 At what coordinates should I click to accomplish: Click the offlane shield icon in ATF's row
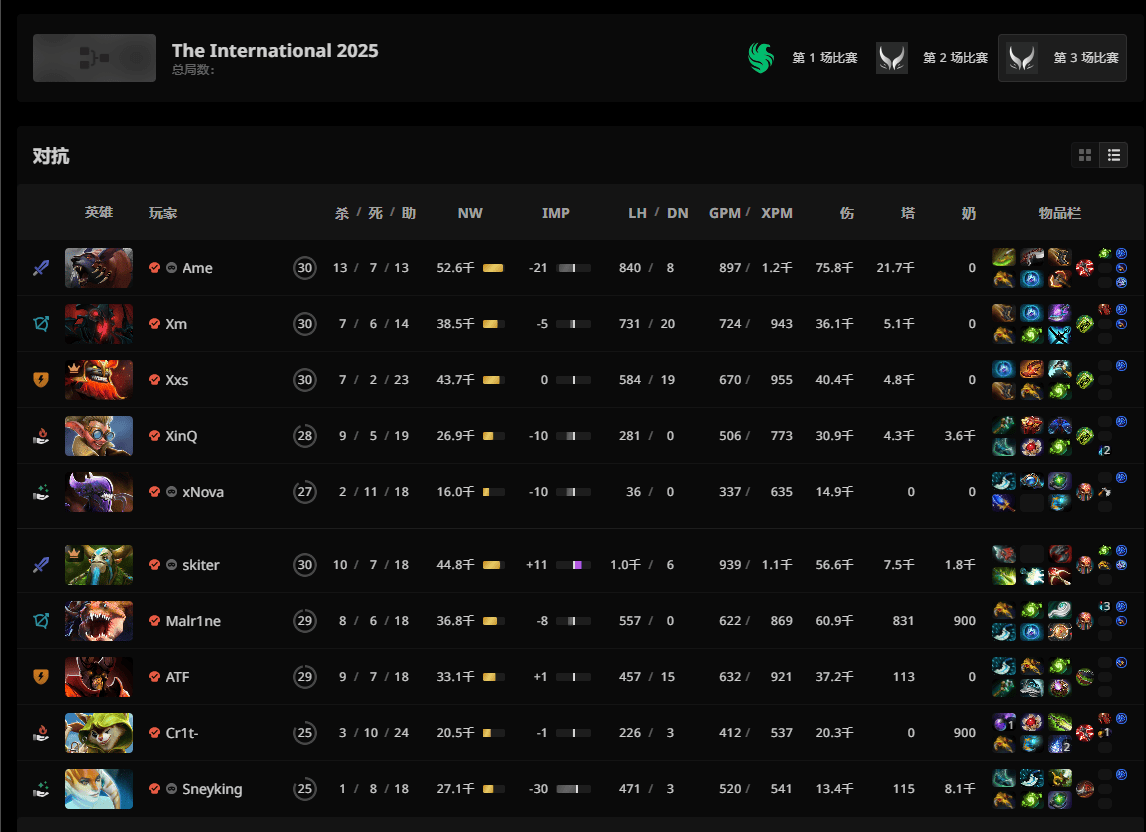[41, 677]
